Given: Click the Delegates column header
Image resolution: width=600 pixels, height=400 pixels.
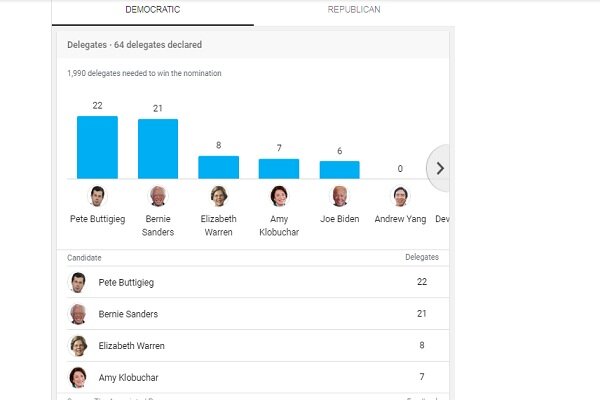Looking at the screenshot, I should [422, 257].
